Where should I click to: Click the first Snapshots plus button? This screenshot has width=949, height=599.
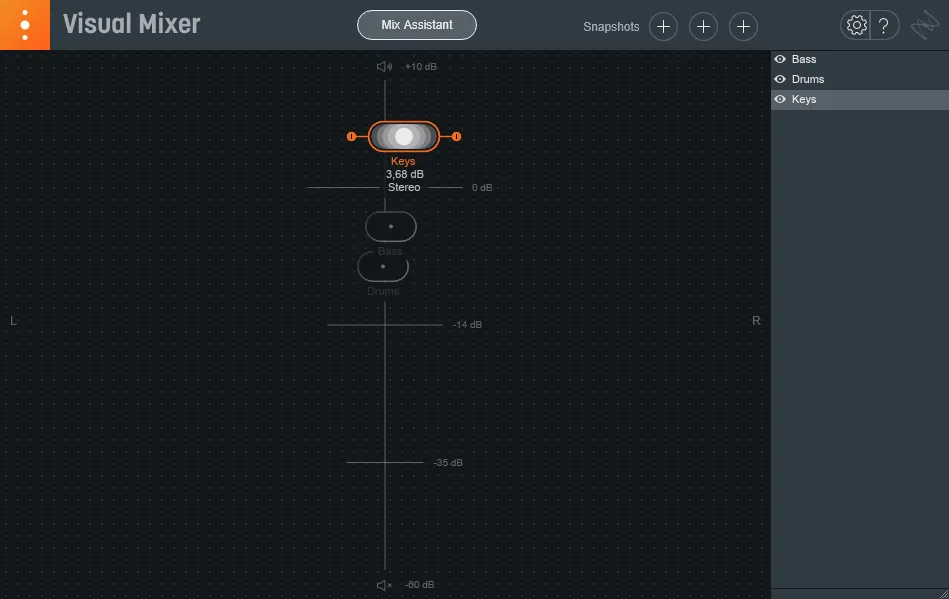pos(663,26)
